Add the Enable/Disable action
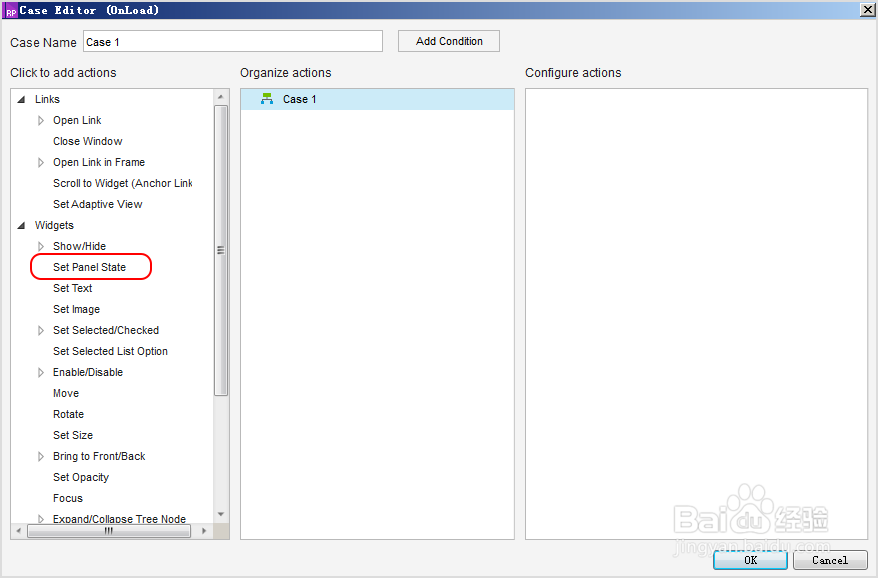This screenshot has width=878, height=578. (x=88, y=372)
